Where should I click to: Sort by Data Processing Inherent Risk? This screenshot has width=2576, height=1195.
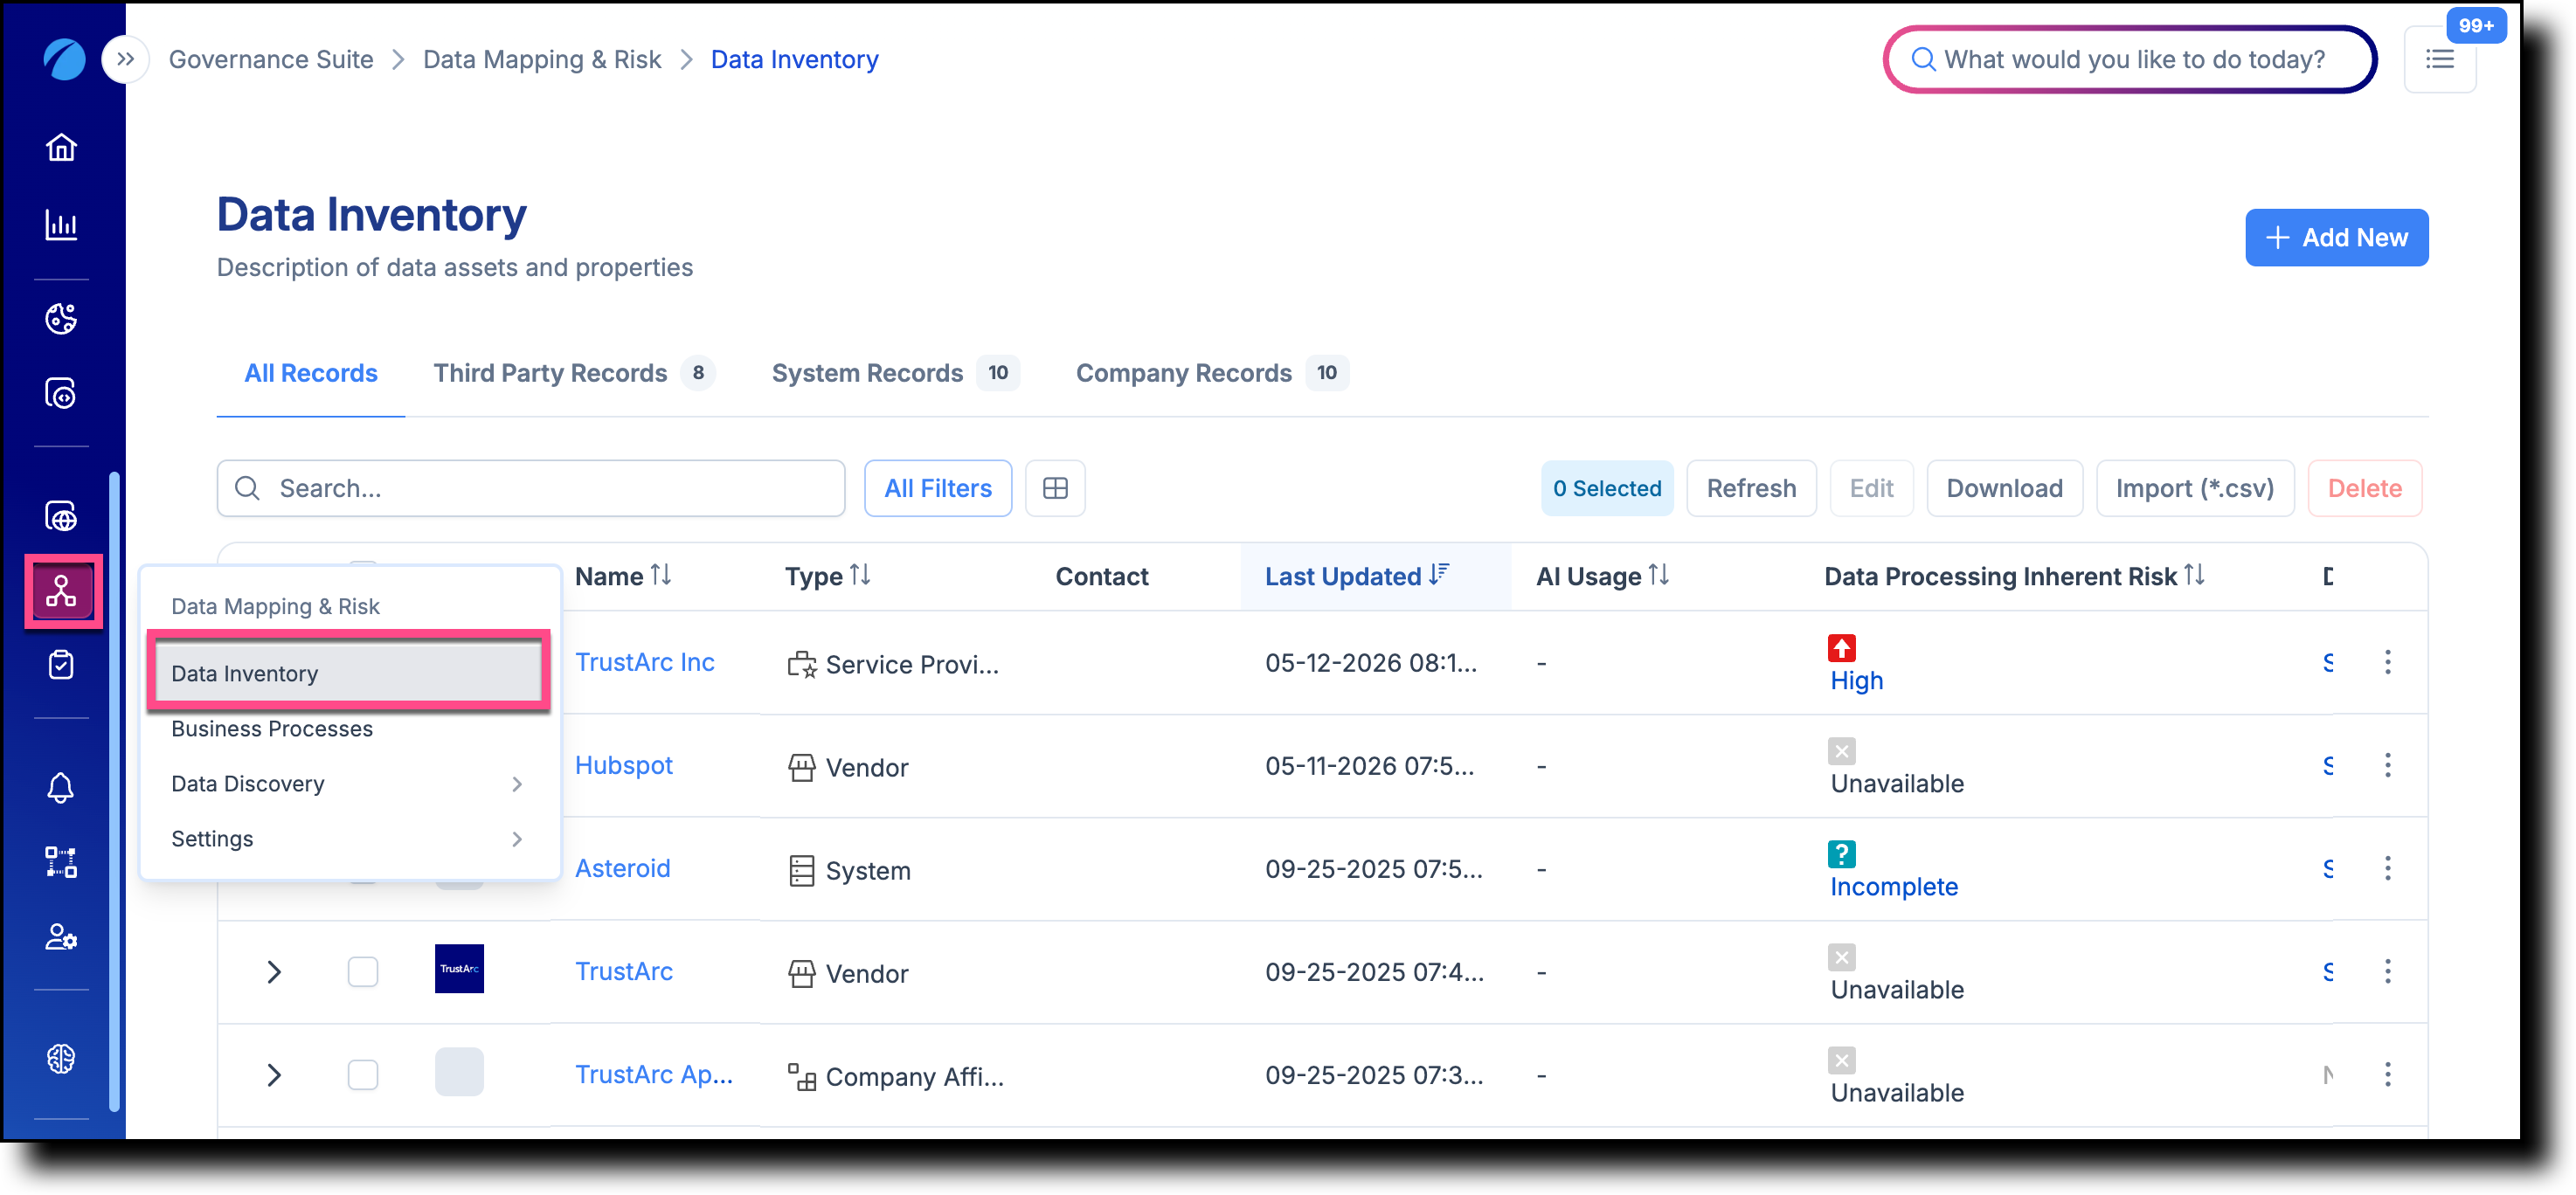pos(2194,575)
